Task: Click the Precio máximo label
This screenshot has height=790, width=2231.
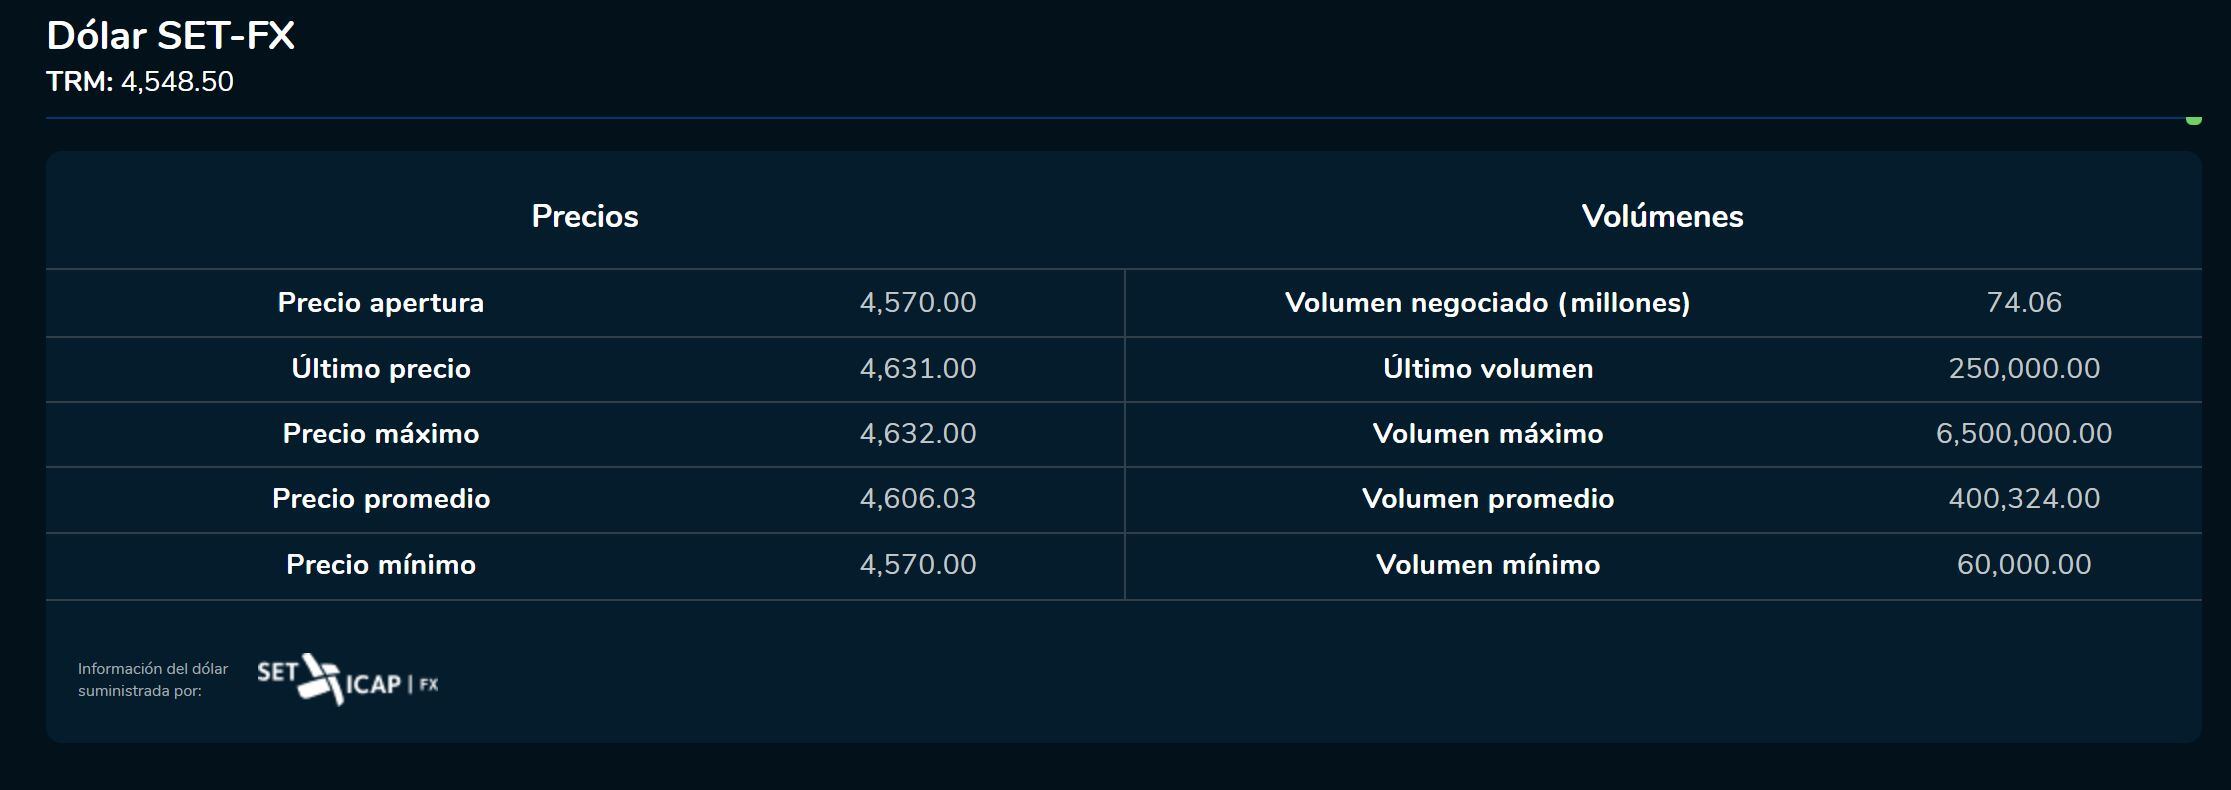Action: pyautogui.click(x=380, y=434)
